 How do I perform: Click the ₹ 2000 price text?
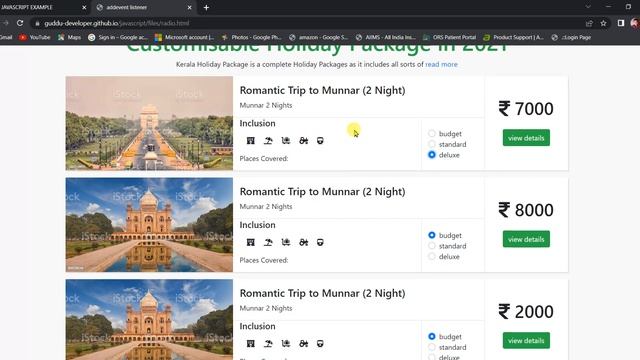click(526, 311)
